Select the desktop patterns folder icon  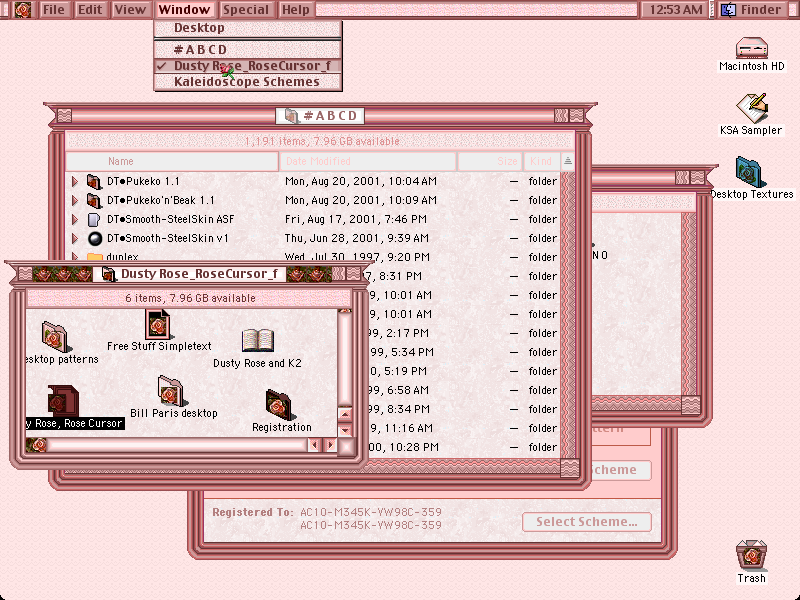[55, 336]
